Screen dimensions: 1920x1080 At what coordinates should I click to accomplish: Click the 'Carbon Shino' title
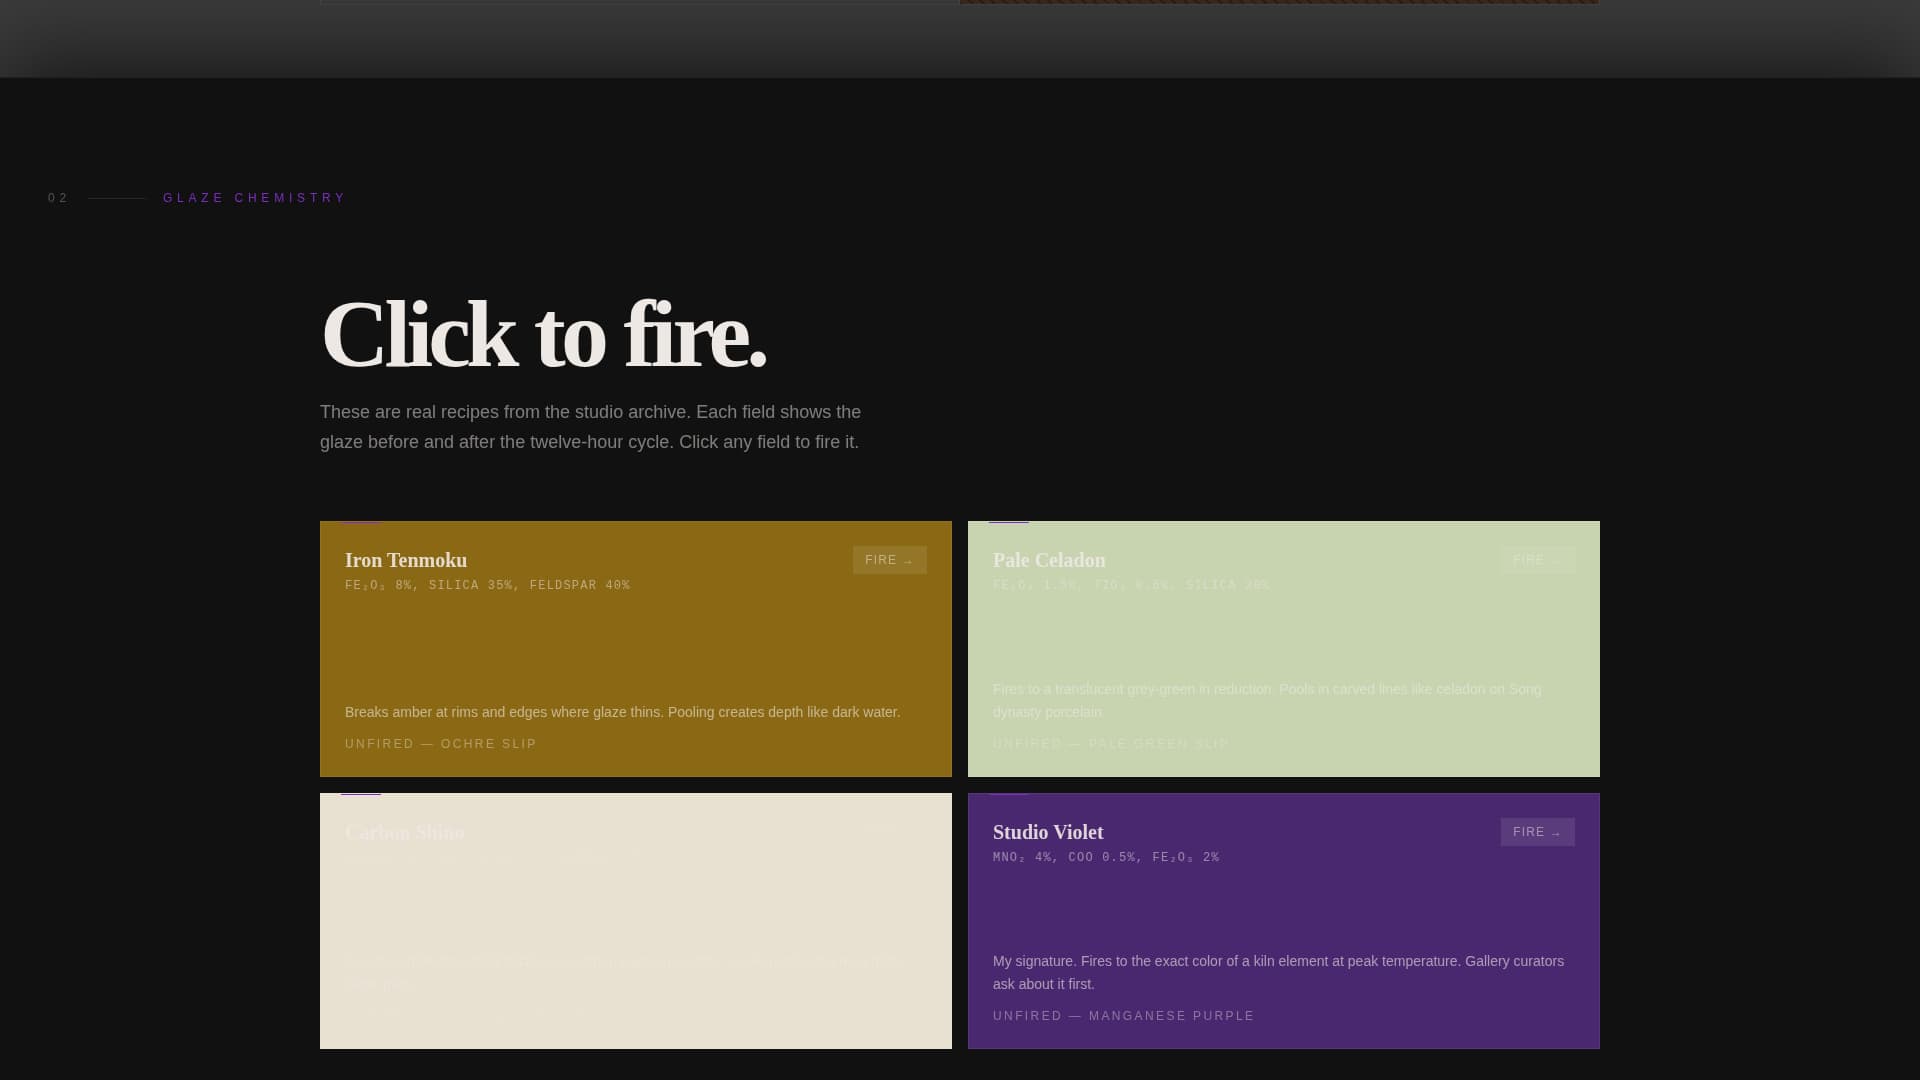tap(405, 832)
